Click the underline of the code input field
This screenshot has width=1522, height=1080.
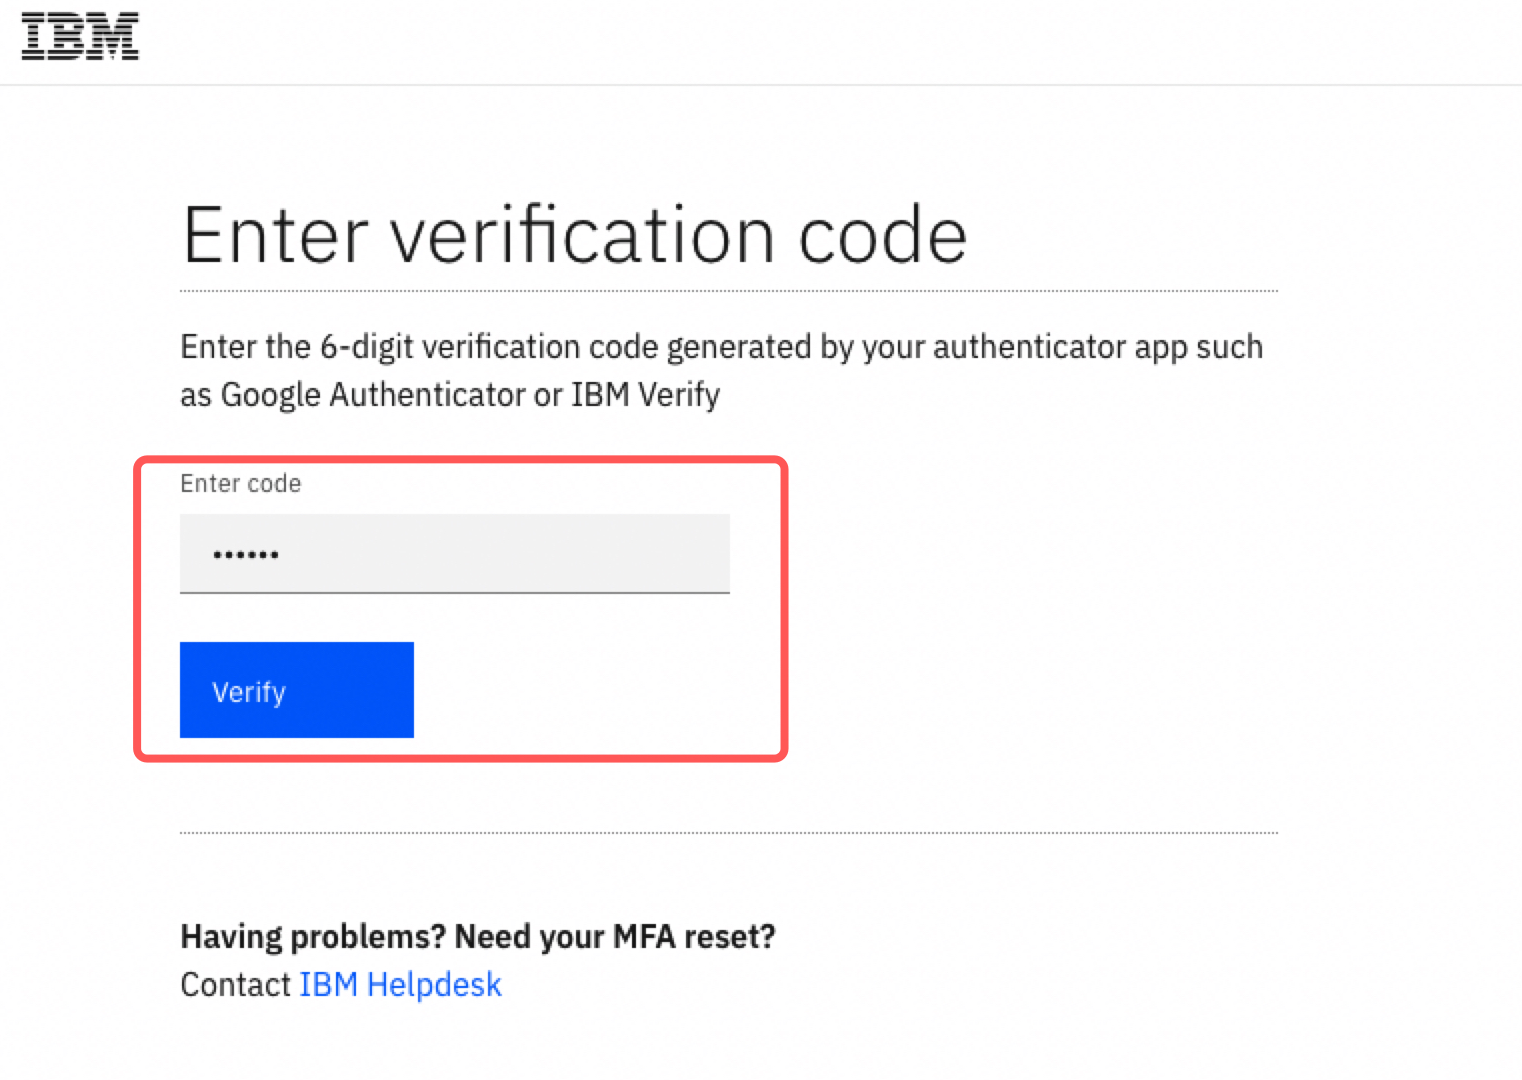coord(455,593)
